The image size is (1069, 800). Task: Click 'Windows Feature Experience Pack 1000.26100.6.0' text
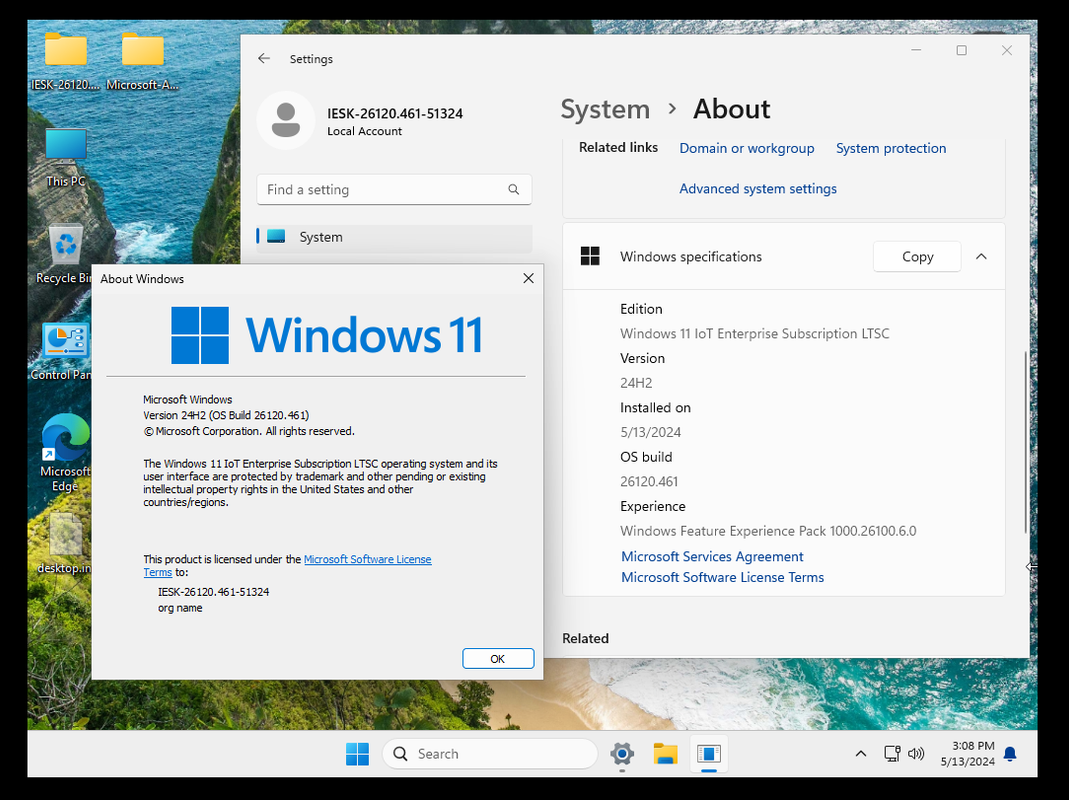pos(768,531)
